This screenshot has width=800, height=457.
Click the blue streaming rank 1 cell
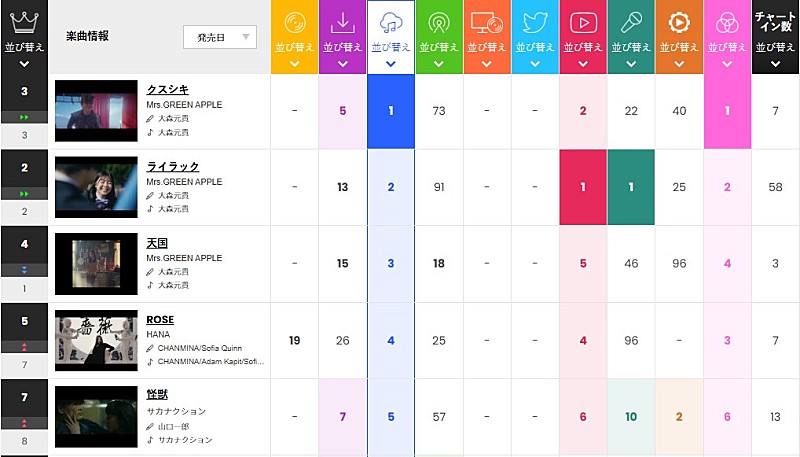click(x=391, y=111)
